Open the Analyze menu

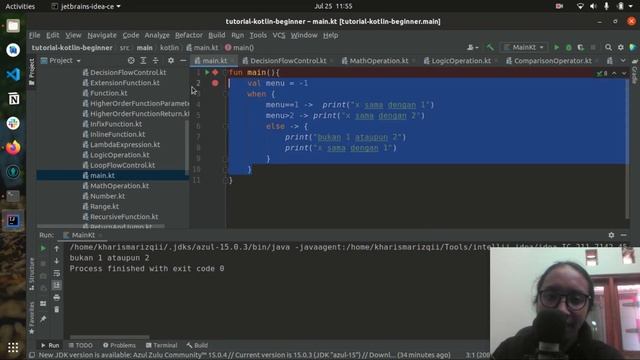[157, 35]
